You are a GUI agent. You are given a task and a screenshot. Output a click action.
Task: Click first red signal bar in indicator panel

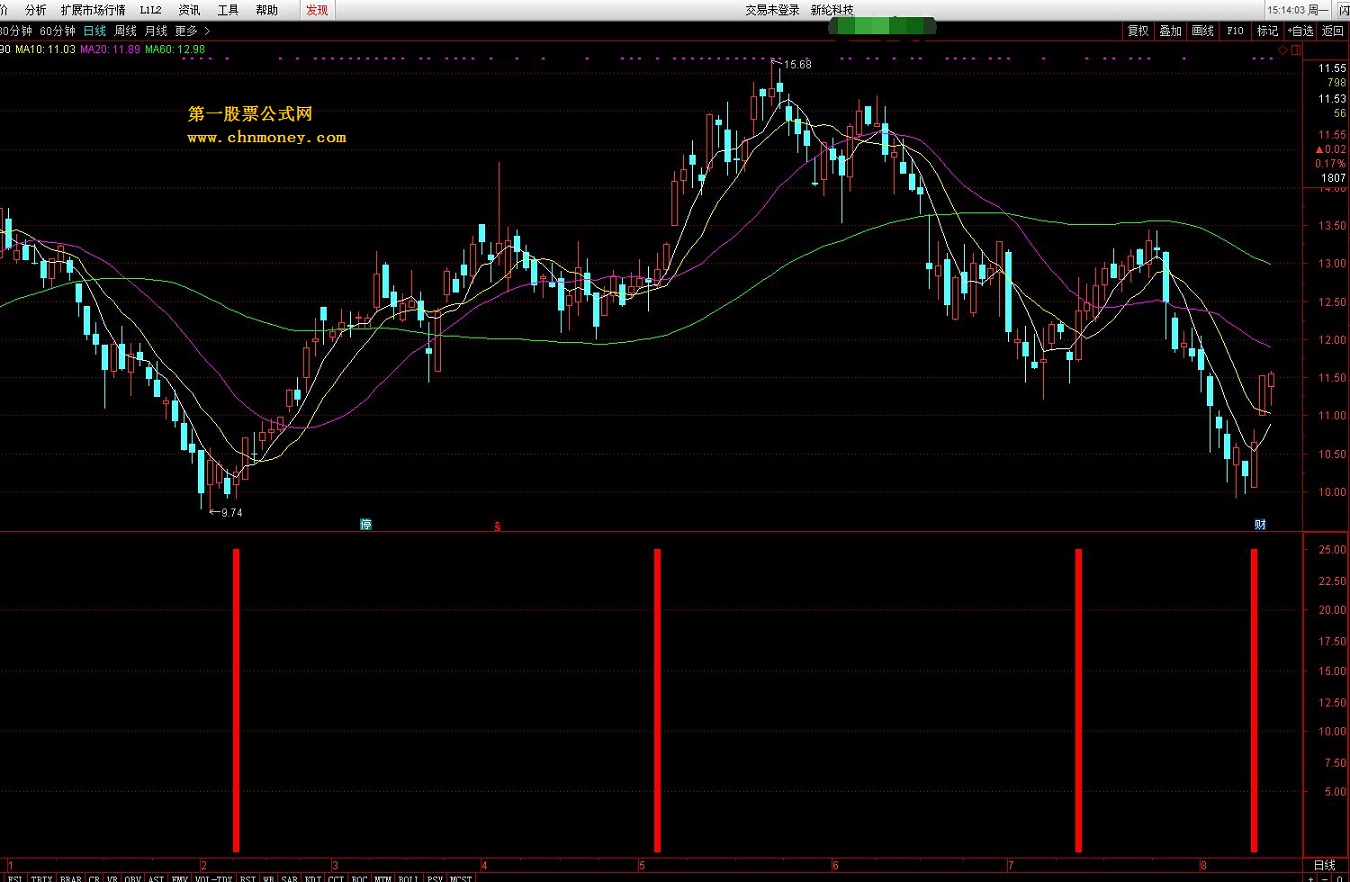(237, 699)
